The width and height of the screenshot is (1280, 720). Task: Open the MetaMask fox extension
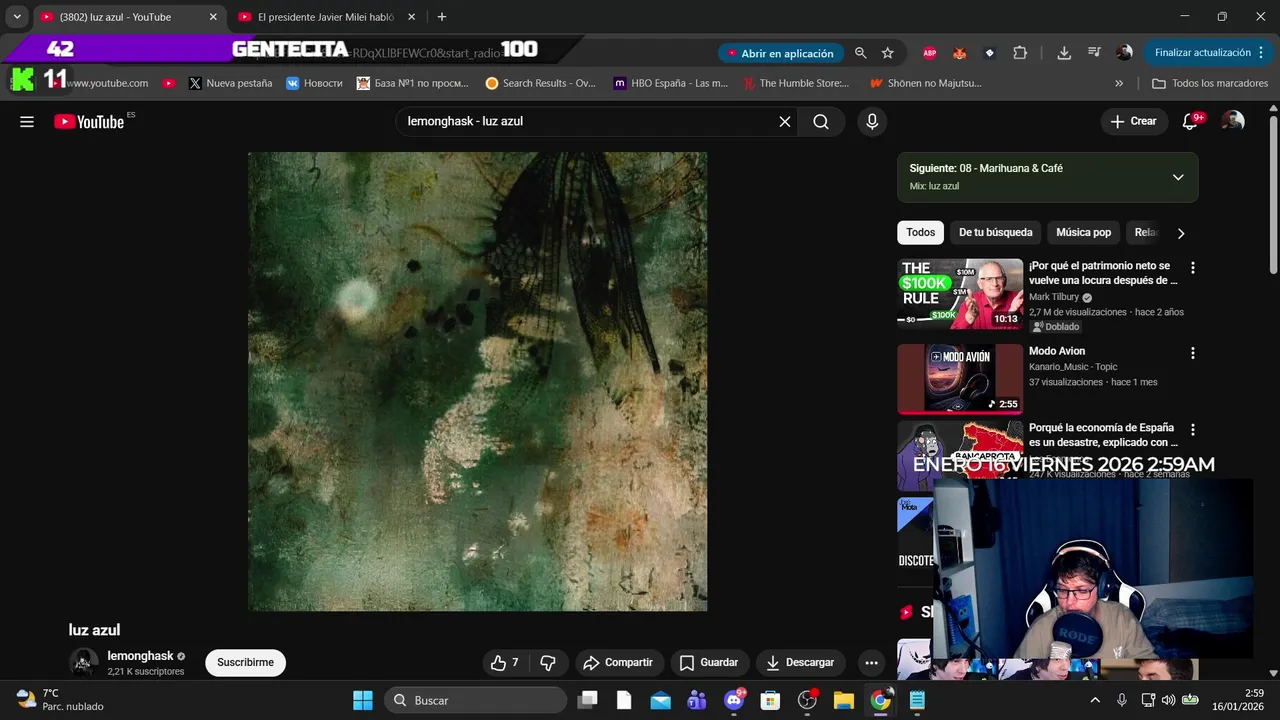tap(960, 53)
